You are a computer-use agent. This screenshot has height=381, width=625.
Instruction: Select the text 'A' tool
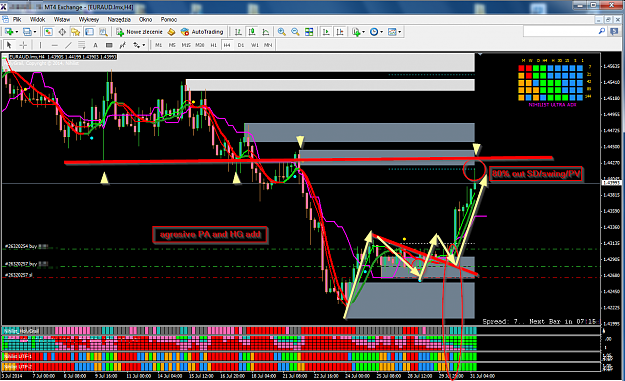[95, 45]
